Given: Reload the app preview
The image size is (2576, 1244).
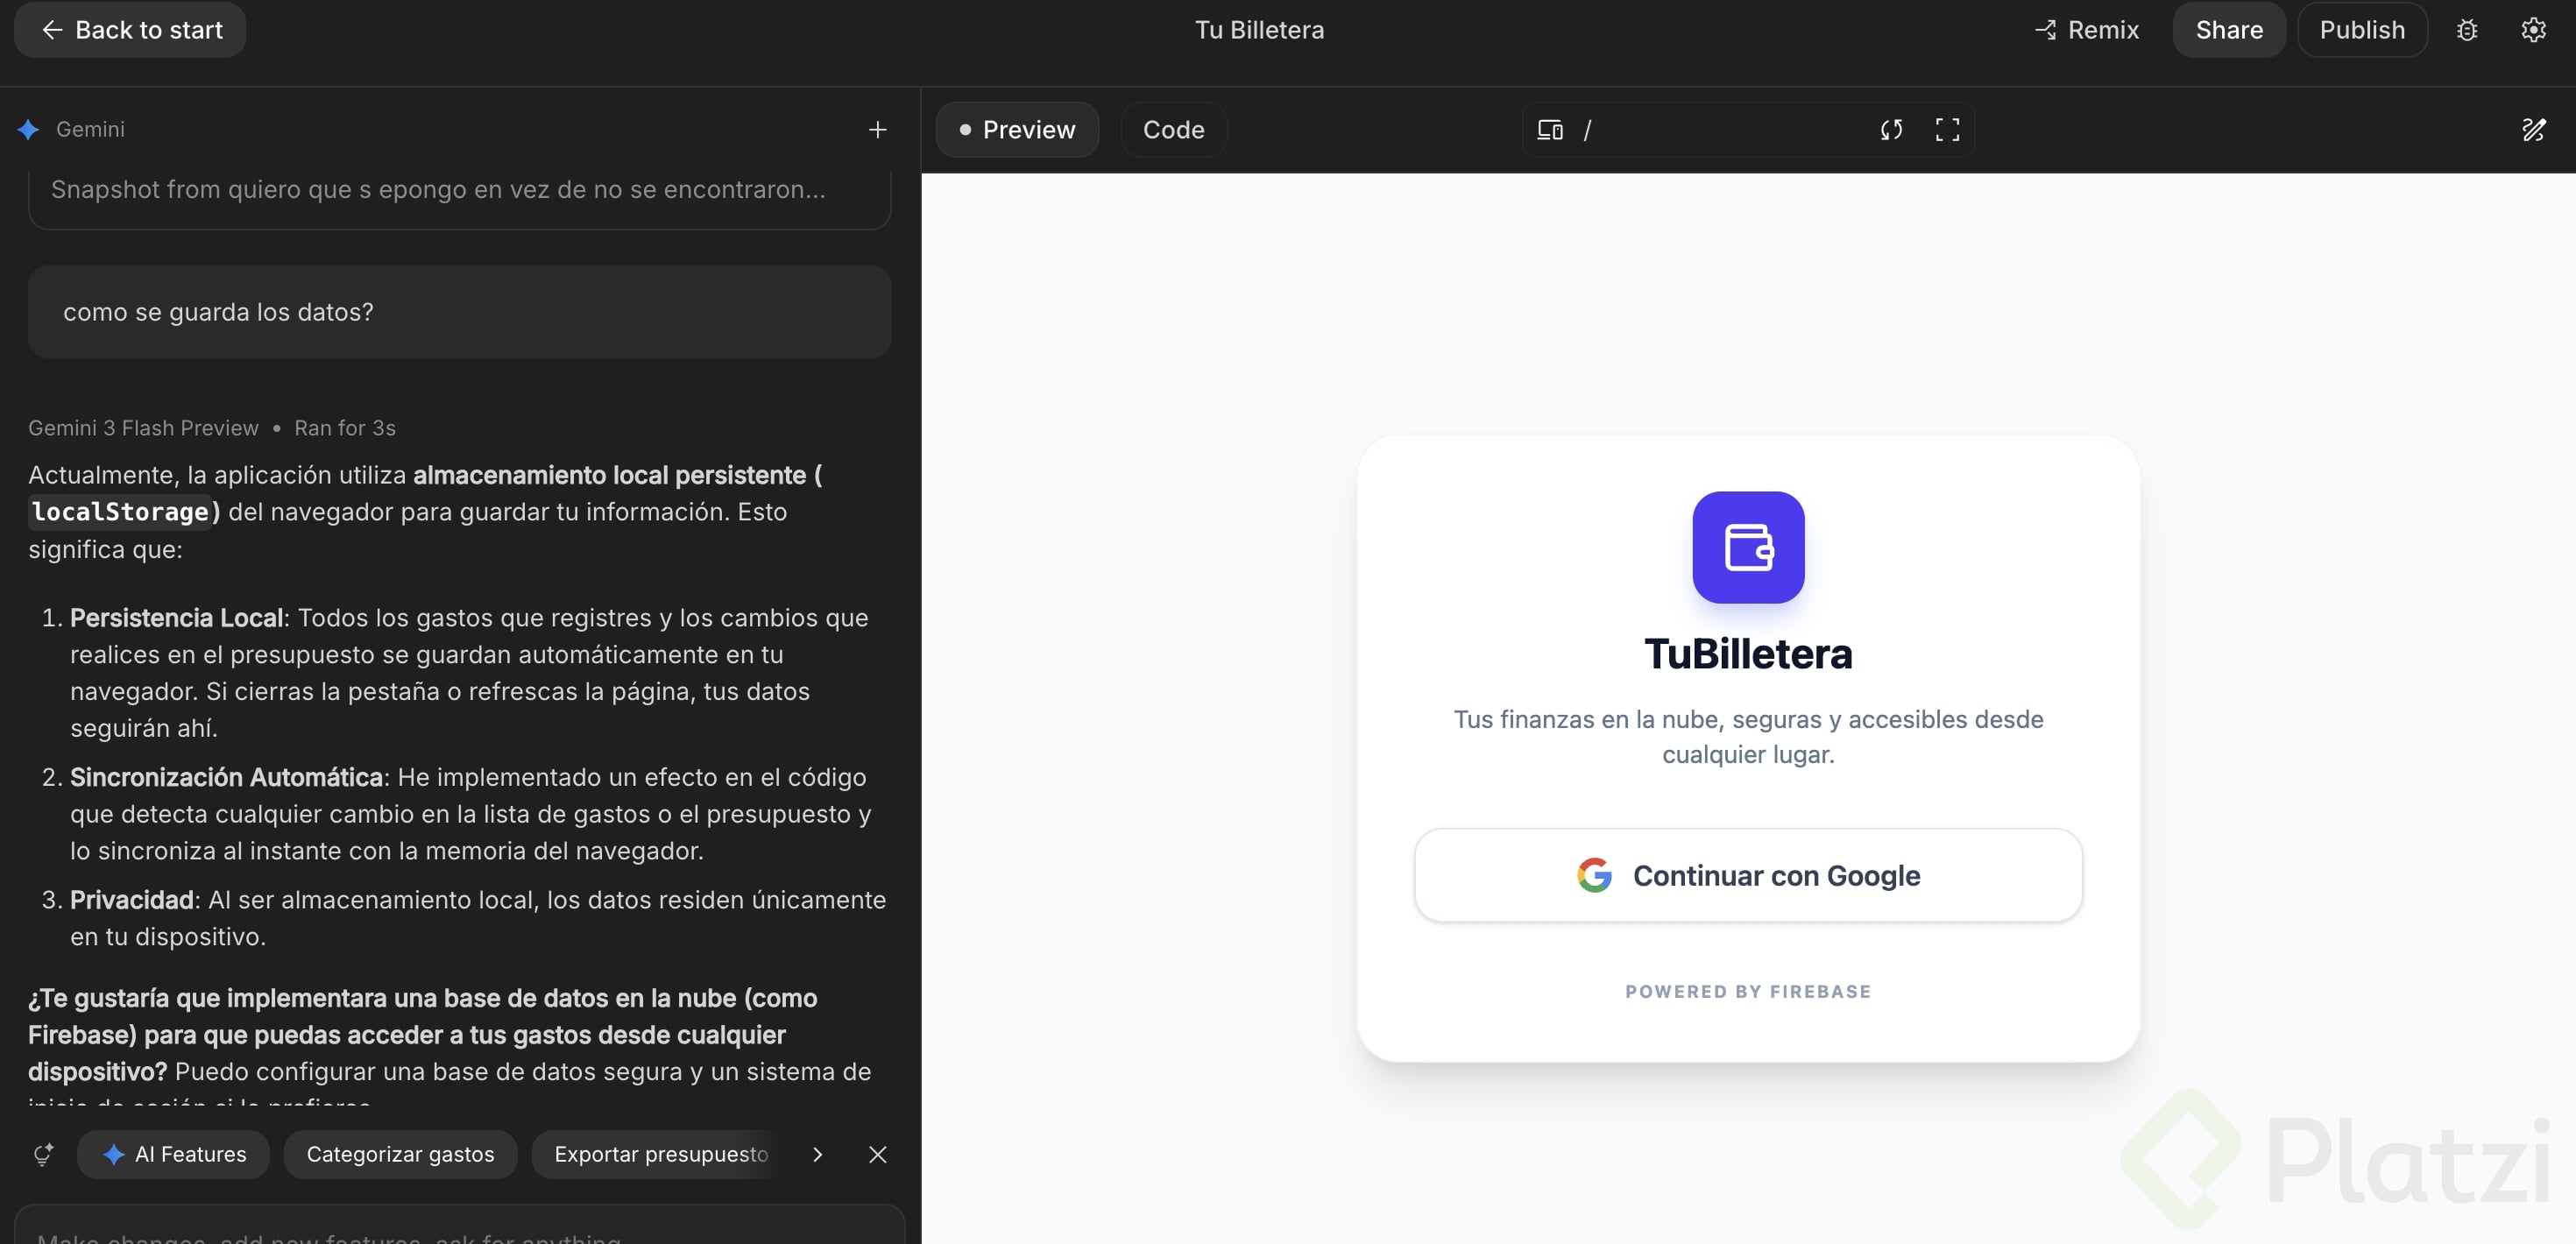Looking at the screenshot, I should tap(1891, 130).
